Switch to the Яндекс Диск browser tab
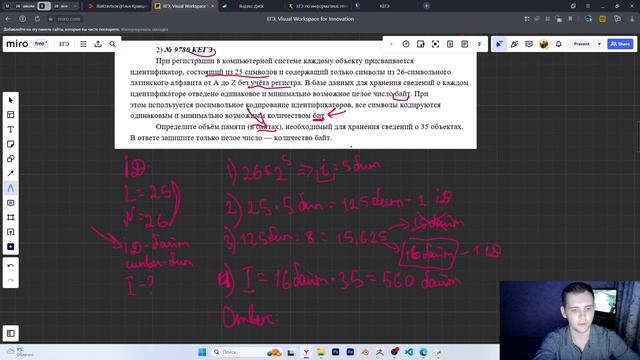This screenshot has height=360, width=640. (251, 6)
